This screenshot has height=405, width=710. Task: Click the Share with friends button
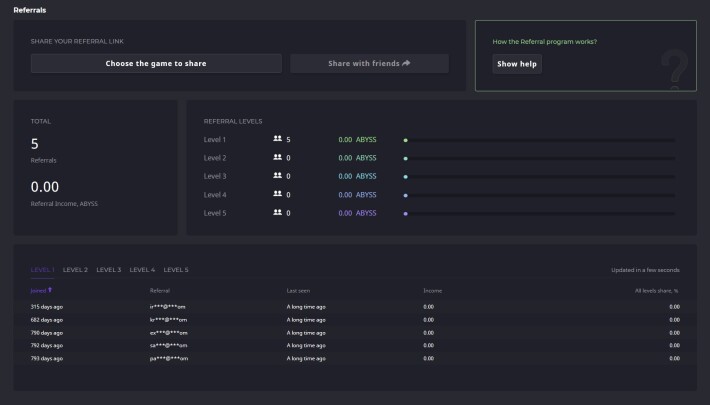(369, 63)
